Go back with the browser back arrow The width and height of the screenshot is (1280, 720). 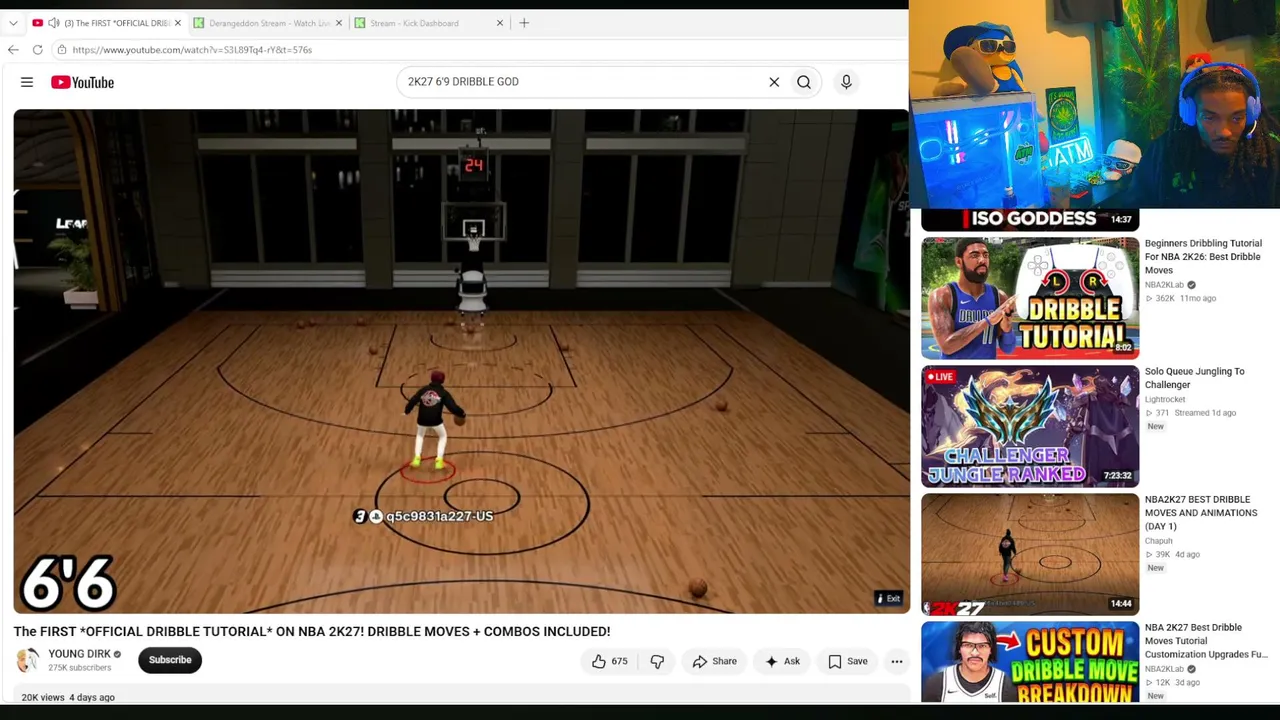(13, 50)
